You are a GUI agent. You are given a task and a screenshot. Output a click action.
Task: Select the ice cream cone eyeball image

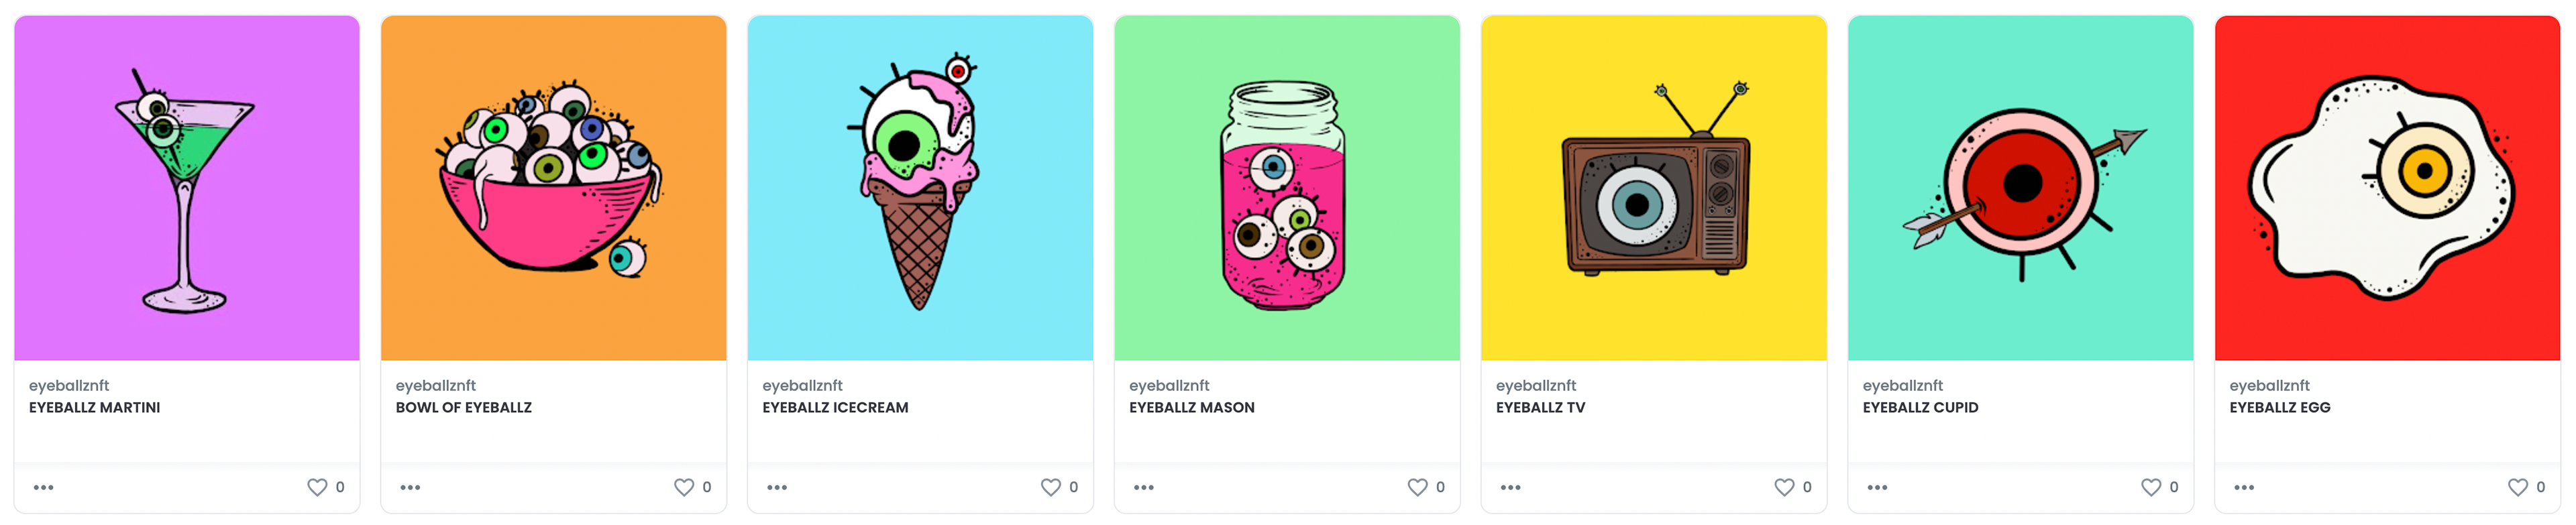point(920,188)
